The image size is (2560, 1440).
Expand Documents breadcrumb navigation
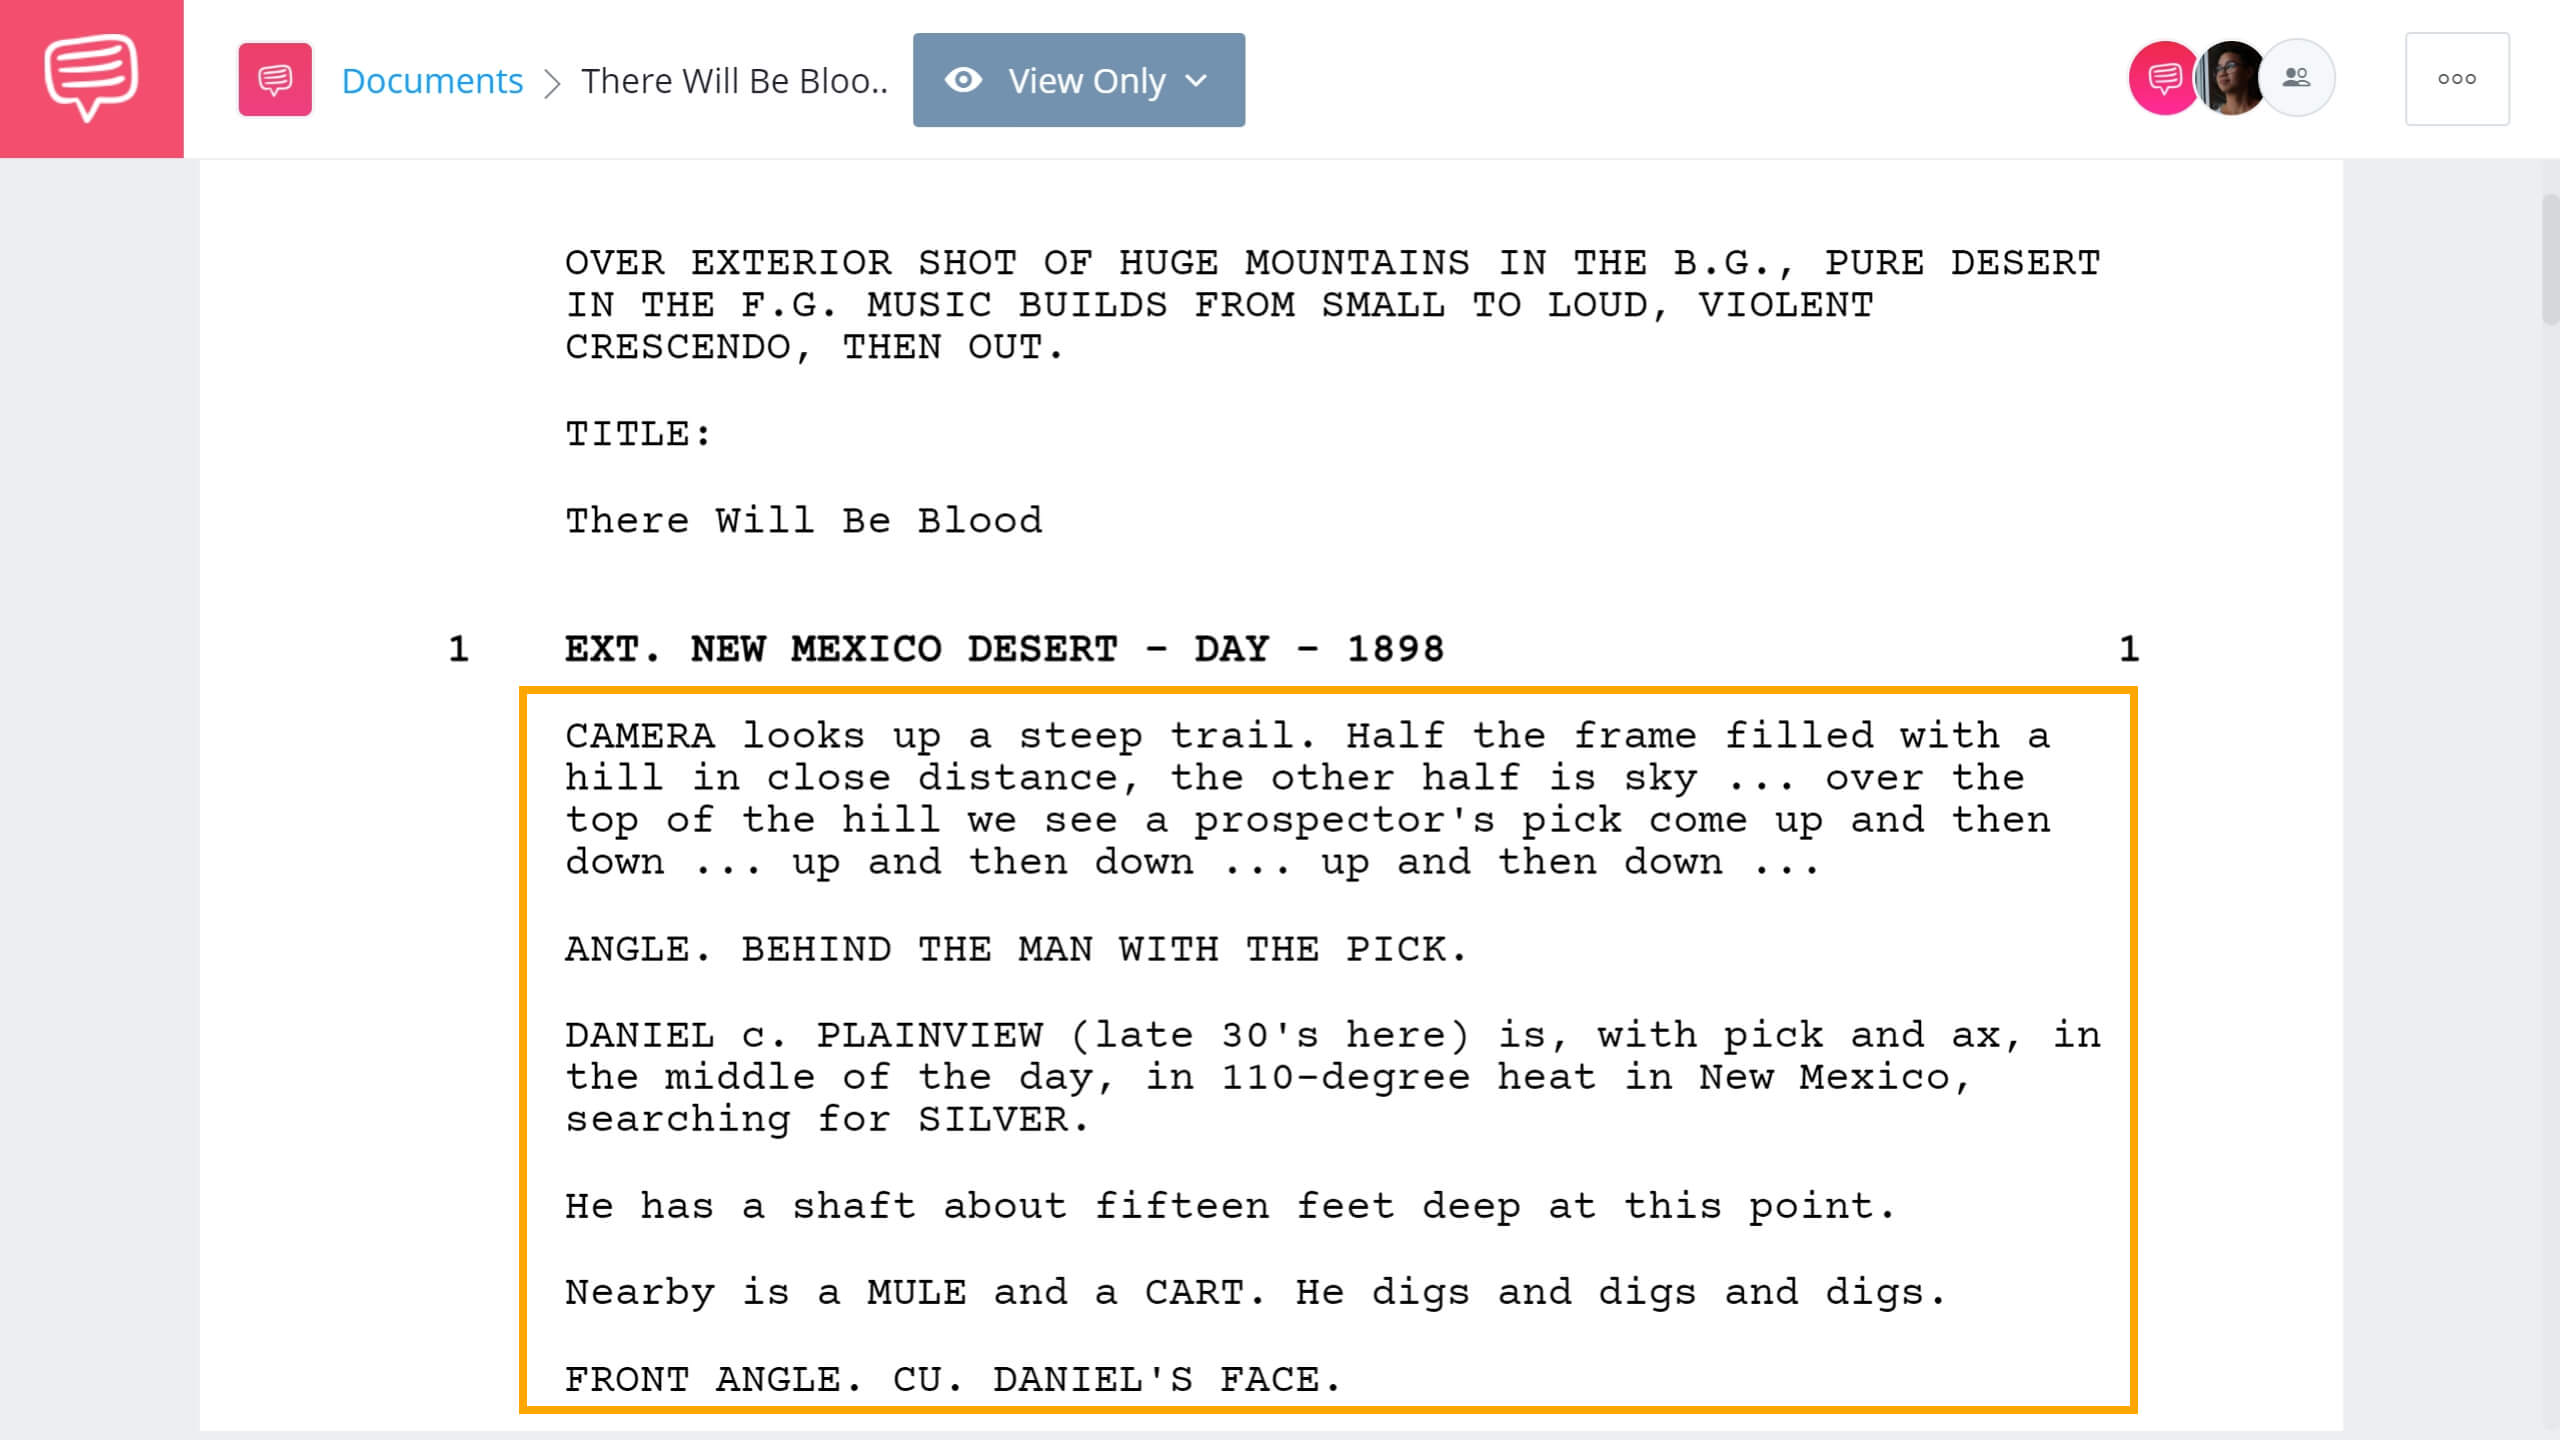click(x=433, y=81)
